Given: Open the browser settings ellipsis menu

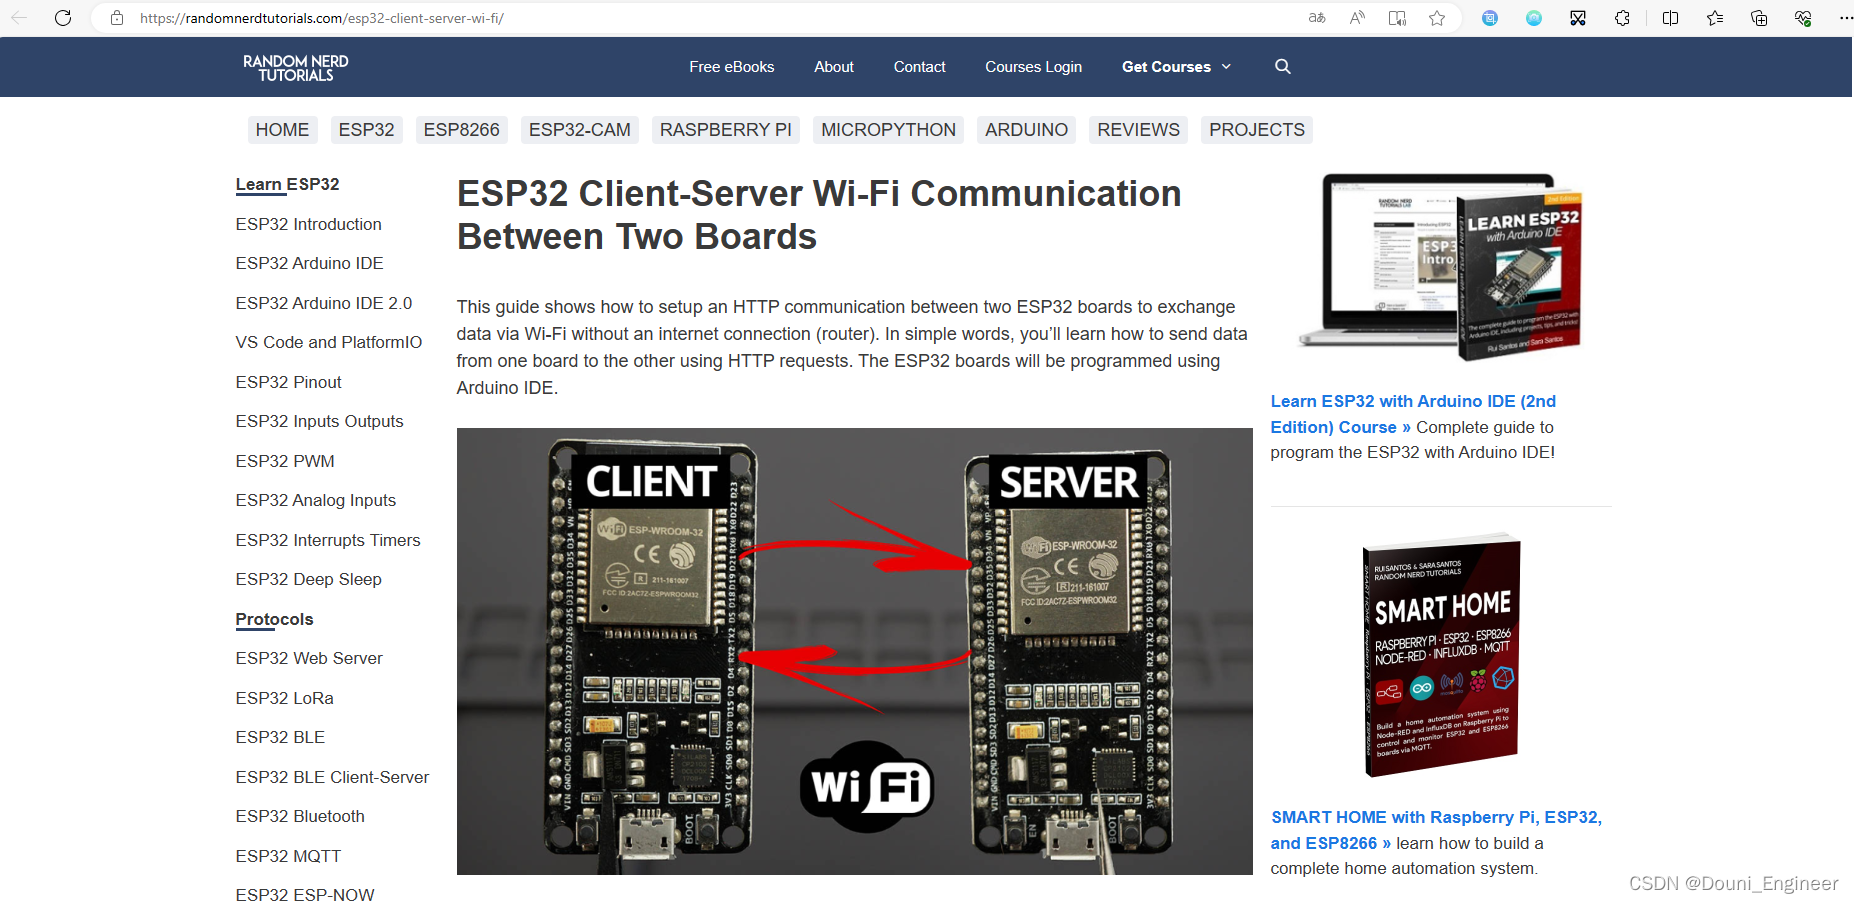Looking at the screenshot, I should [x=1845, y=18].
